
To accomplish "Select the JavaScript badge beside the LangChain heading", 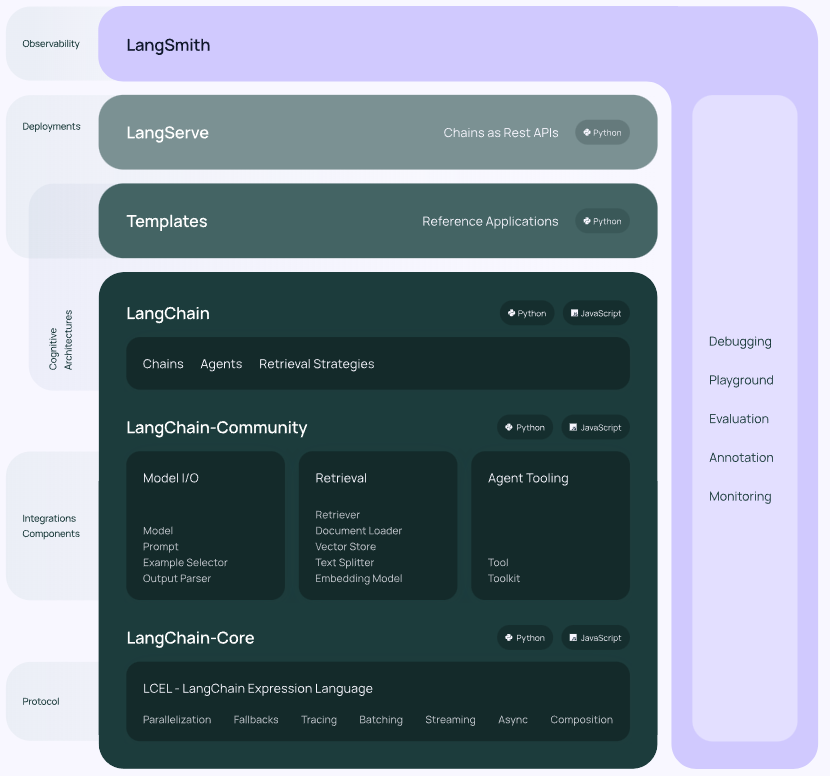I will pos(596,313).
